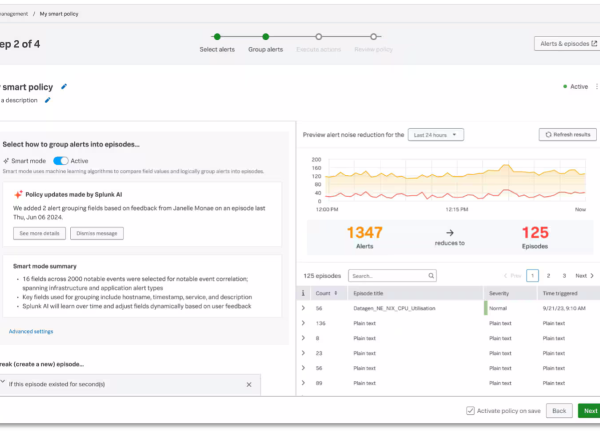This screenshot has height=433, width=600.
Task: Uncheck Activate policy on save
Action: (470, 411)
